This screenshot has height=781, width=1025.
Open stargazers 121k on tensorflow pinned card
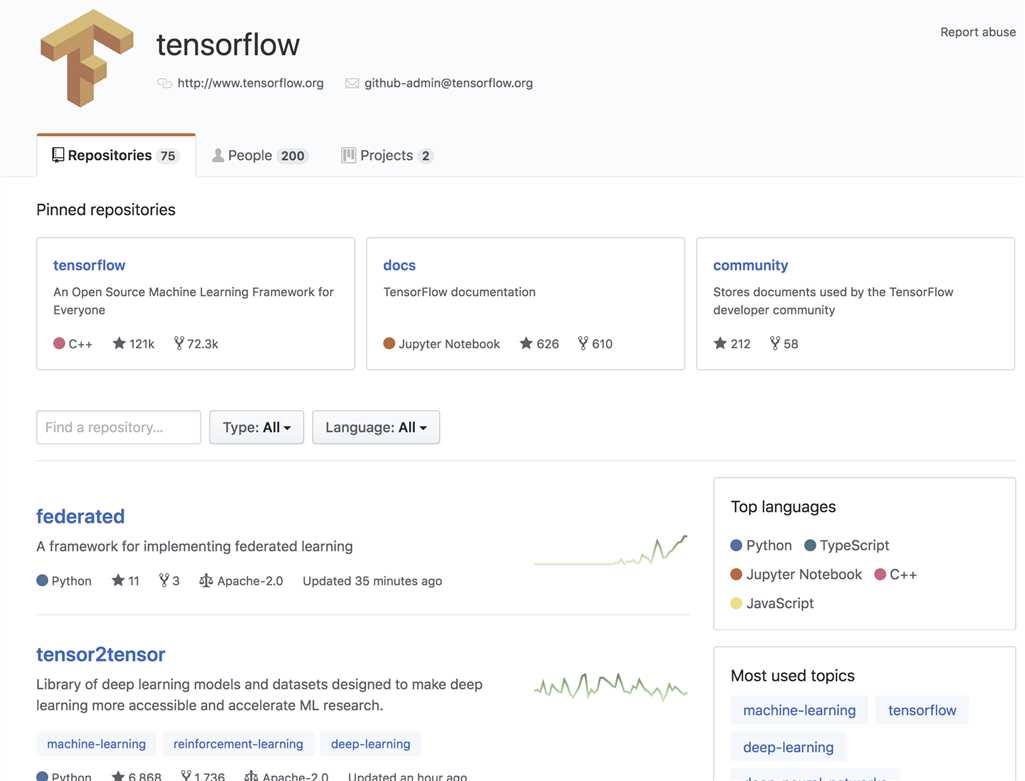[133, 343]
